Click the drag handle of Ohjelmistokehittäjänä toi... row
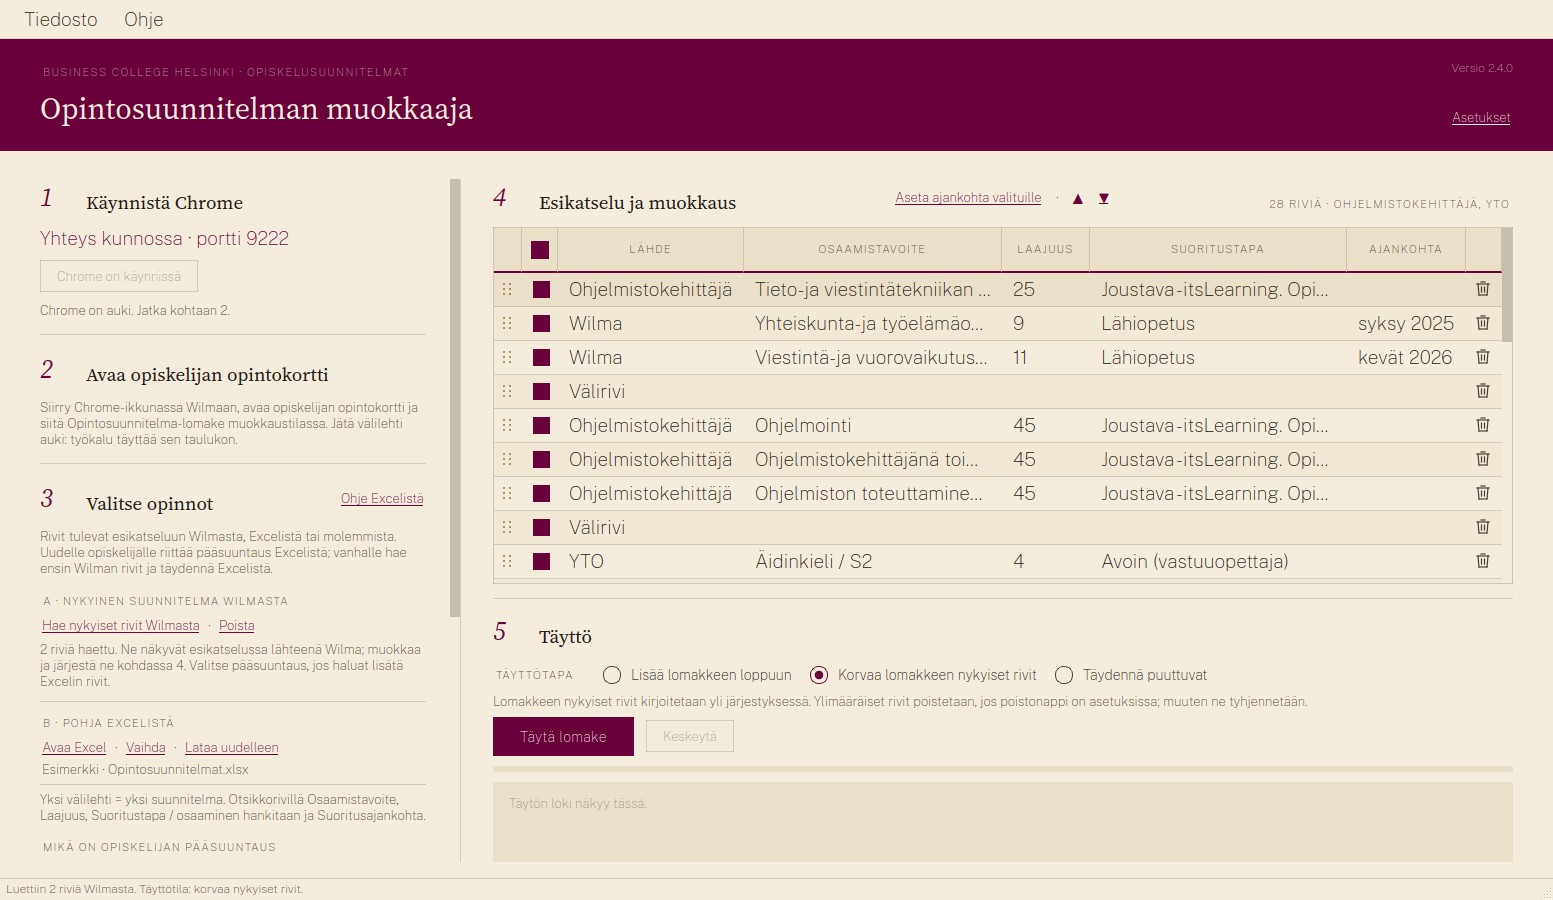Viewport: 1553px width, 900px height. coord(507,459)
